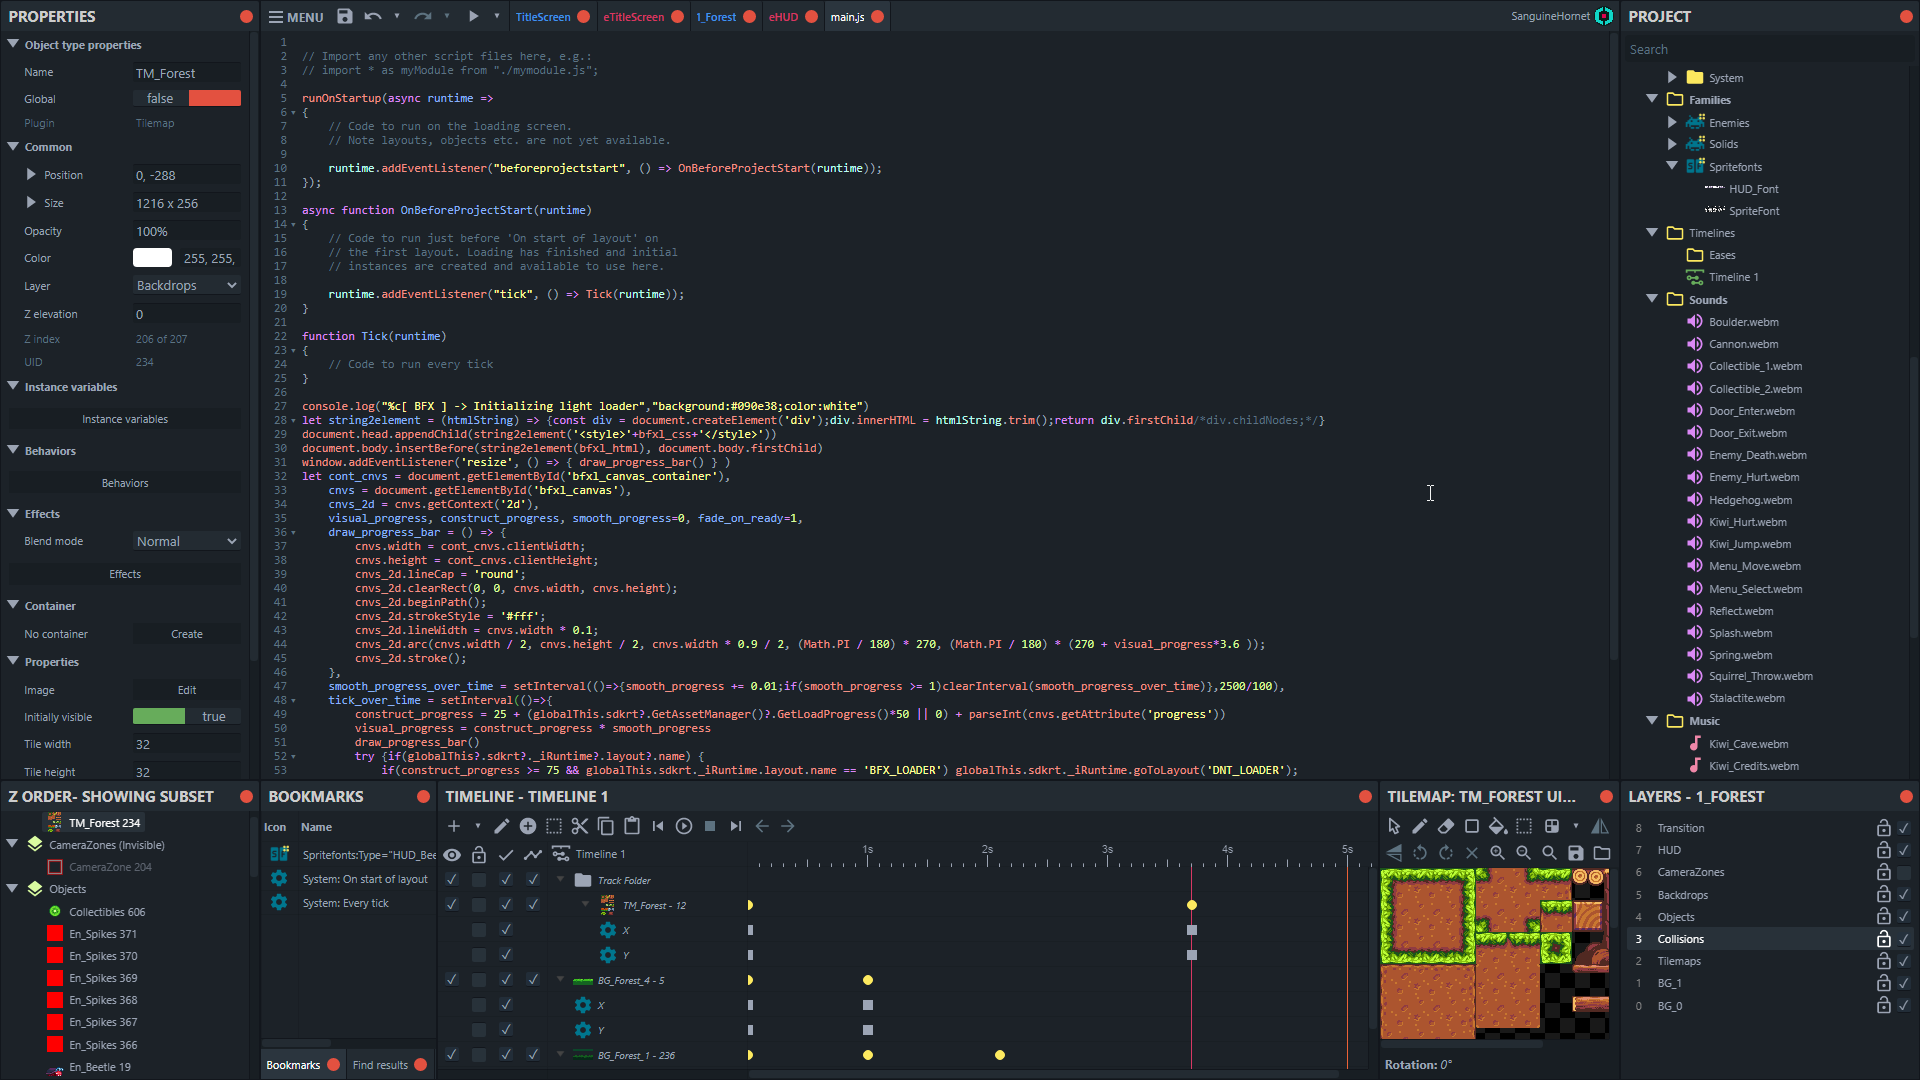Image resolution: width=1920 pixels, height=1080 pixels.
Task: Open the Layer dropdown showing Backdrops
Action: (x=186, y=286)
